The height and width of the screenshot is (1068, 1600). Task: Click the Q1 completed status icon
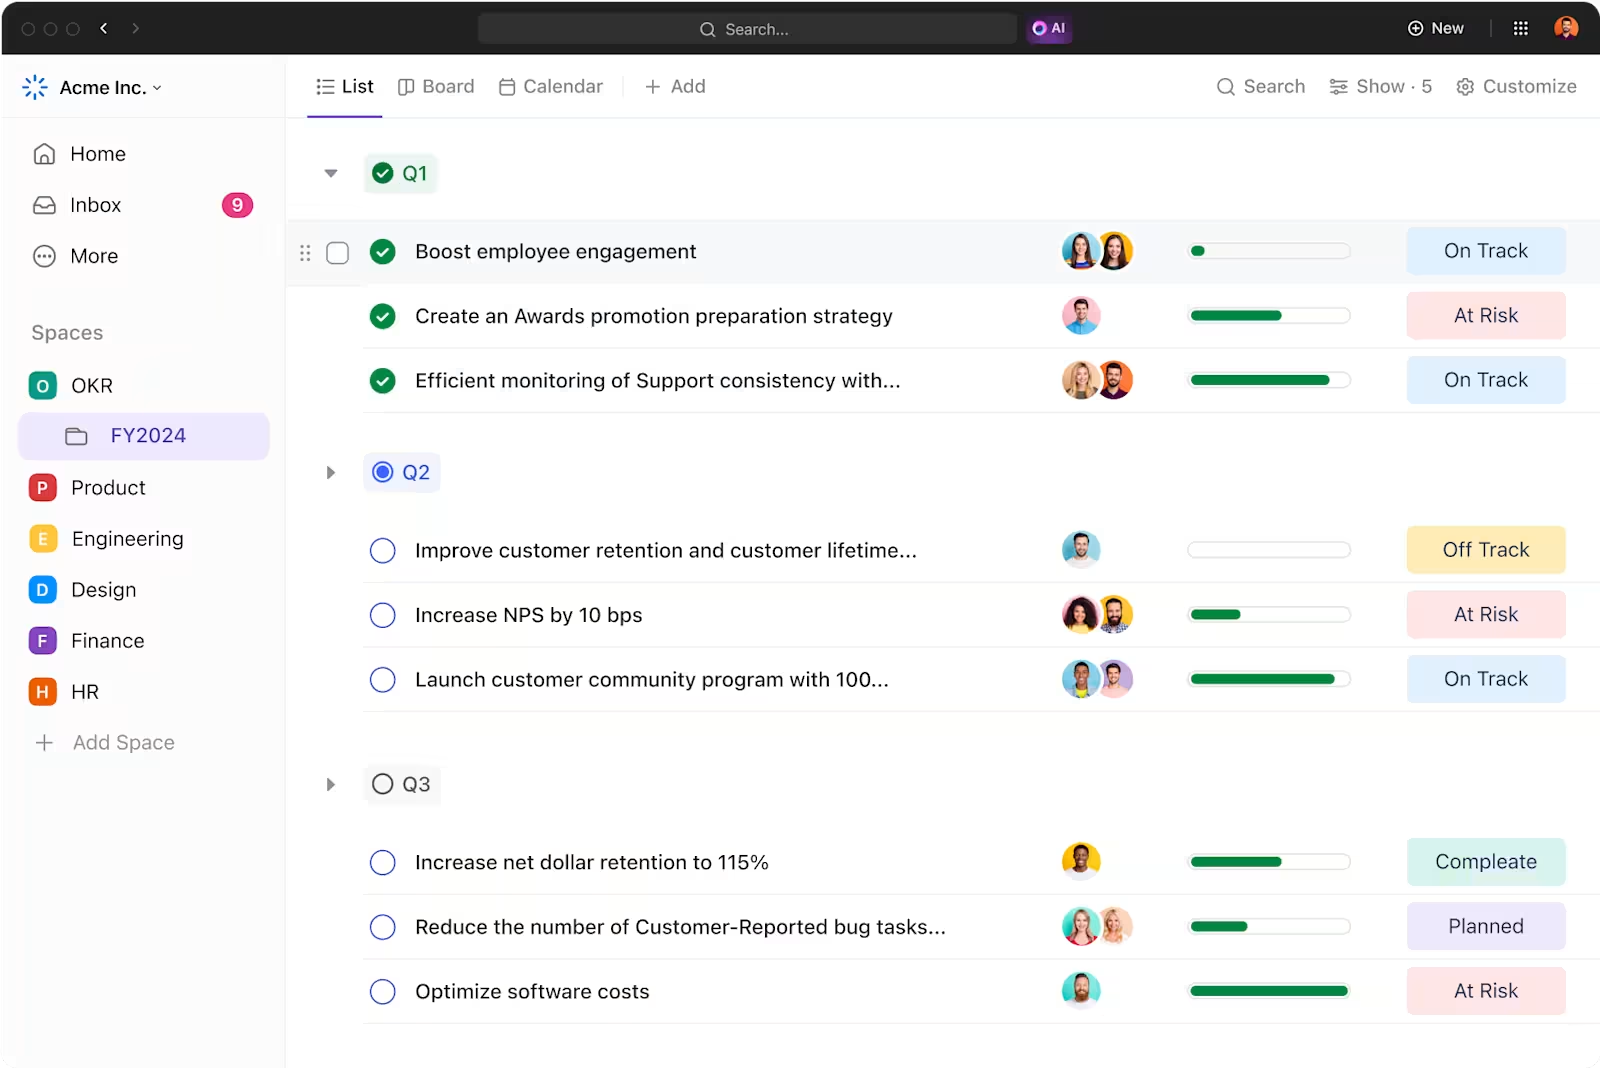click(382, 174)
